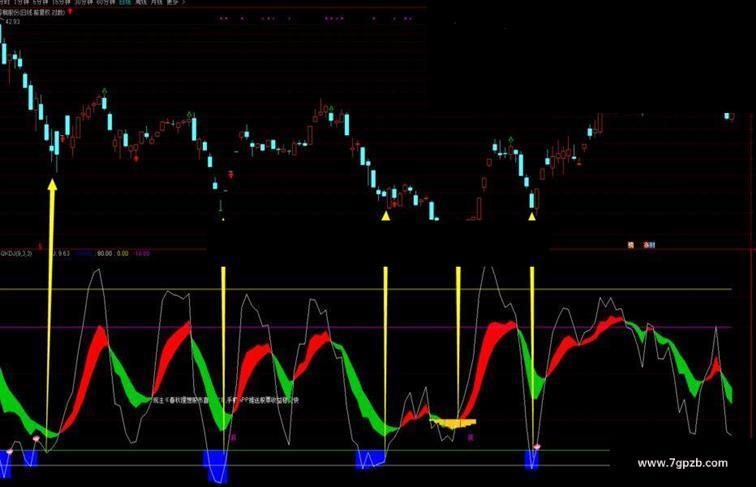Open the 更多 more periods menu

(173, 2)
